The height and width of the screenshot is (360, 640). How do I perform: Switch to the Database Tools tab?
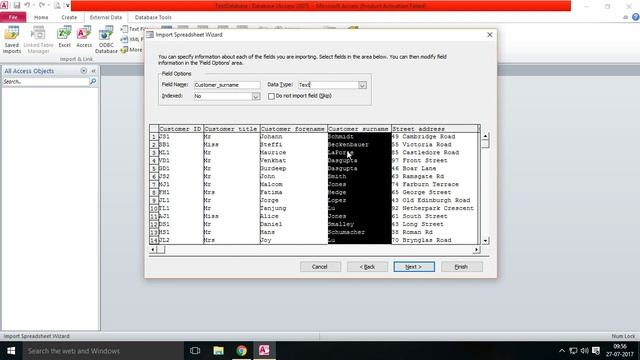[153, 18]
